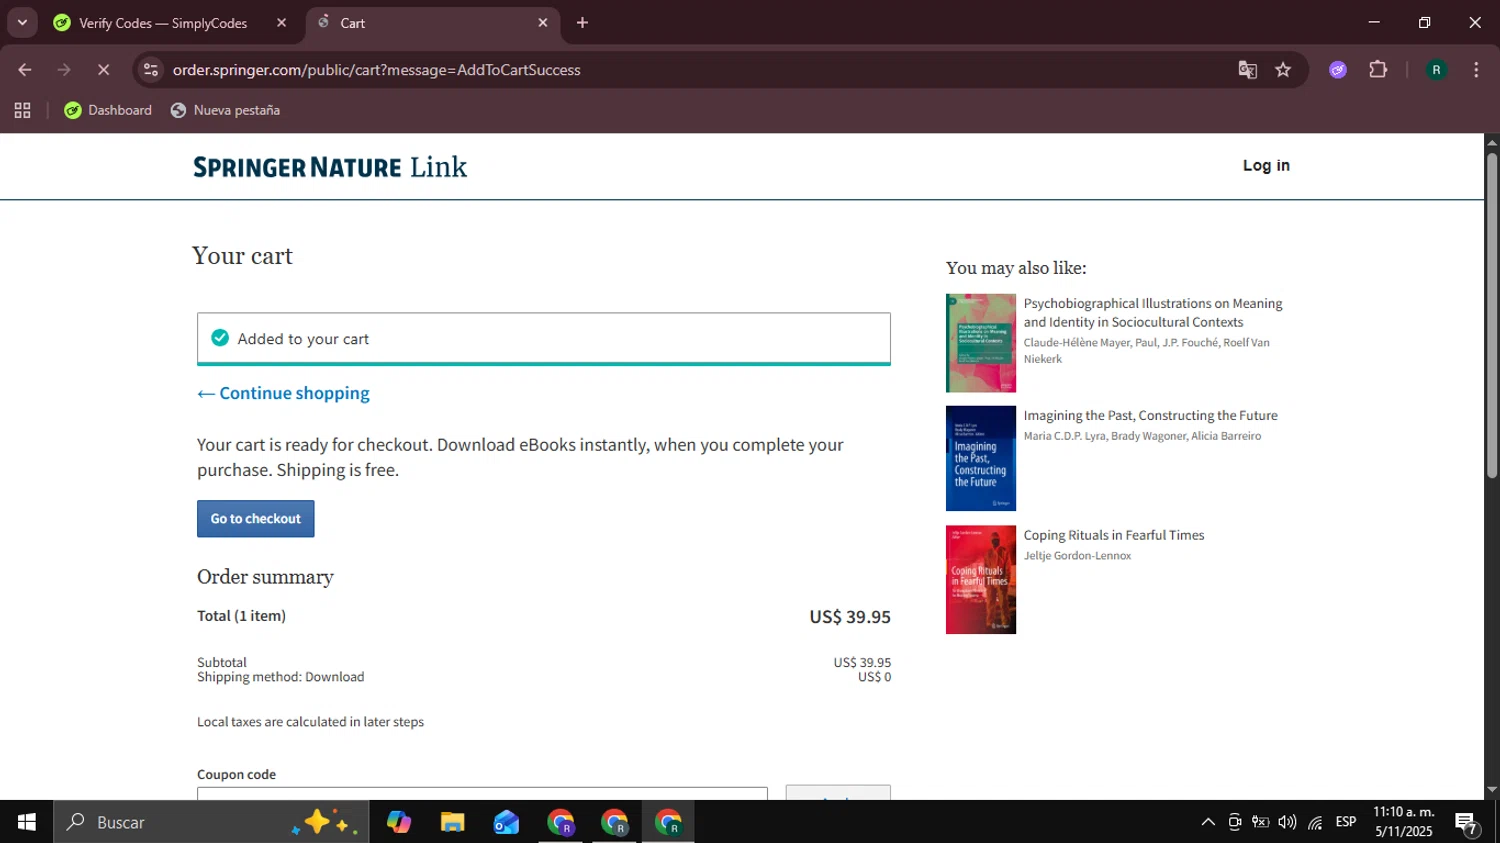Open the tab search dropdown arrow
The width and height of the screenshot is (1500, 843).
pos(22,22)
